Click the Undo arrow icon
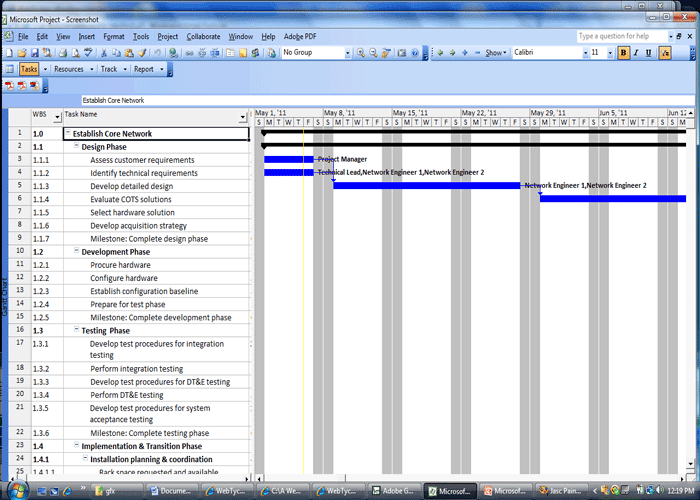 click(157, 53)
